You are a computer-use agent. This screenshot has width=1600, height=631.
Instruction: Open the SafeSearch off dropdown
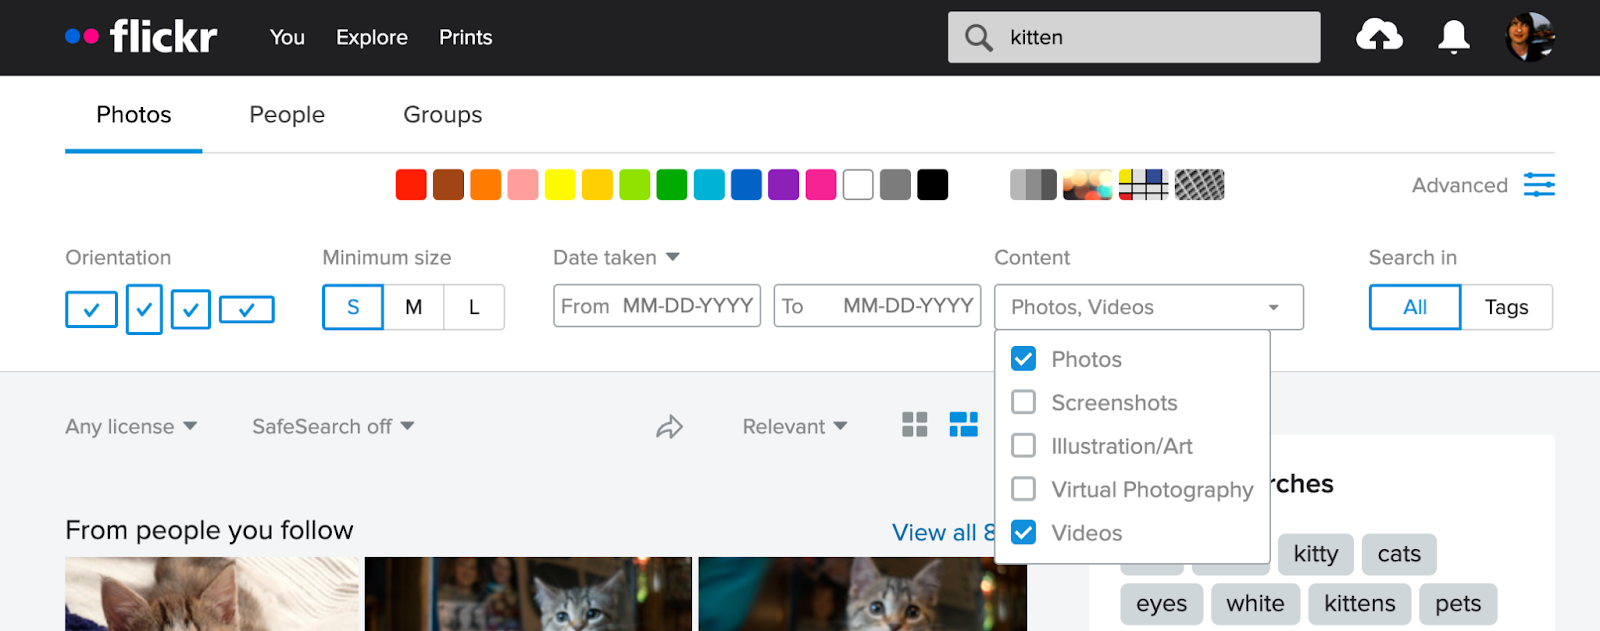(333, 427)
